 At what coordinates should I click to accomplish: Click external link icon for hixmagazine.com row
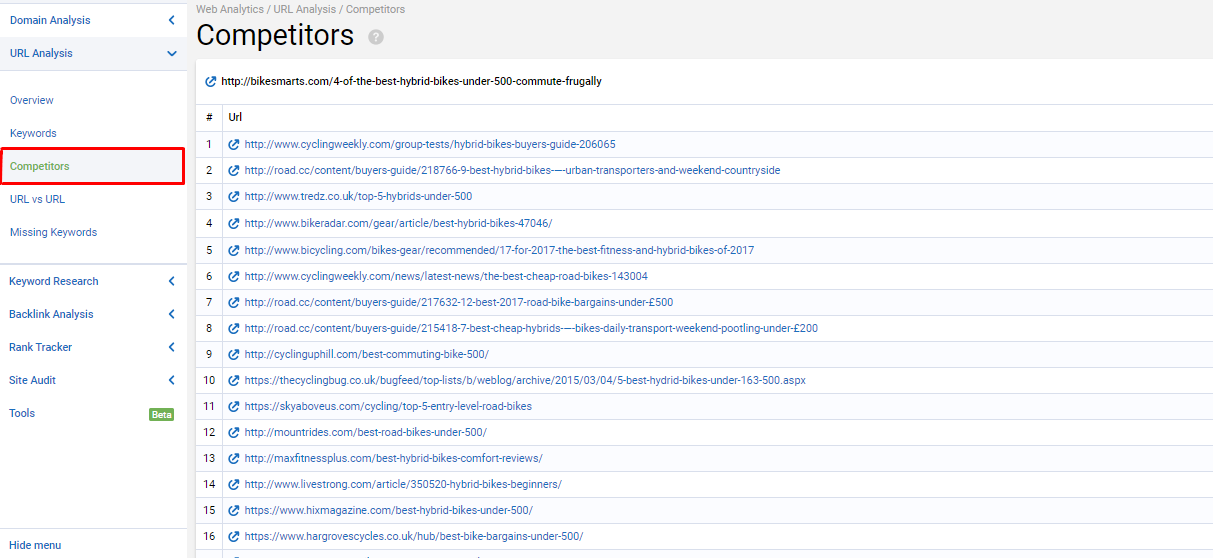[x=234, y=511]
